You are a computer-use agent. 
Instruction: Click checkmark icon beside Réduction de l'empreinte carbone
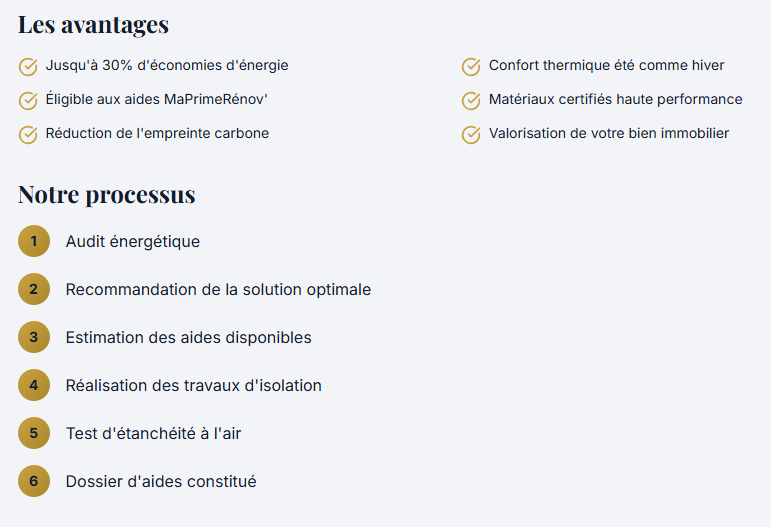tap(28, 135)
